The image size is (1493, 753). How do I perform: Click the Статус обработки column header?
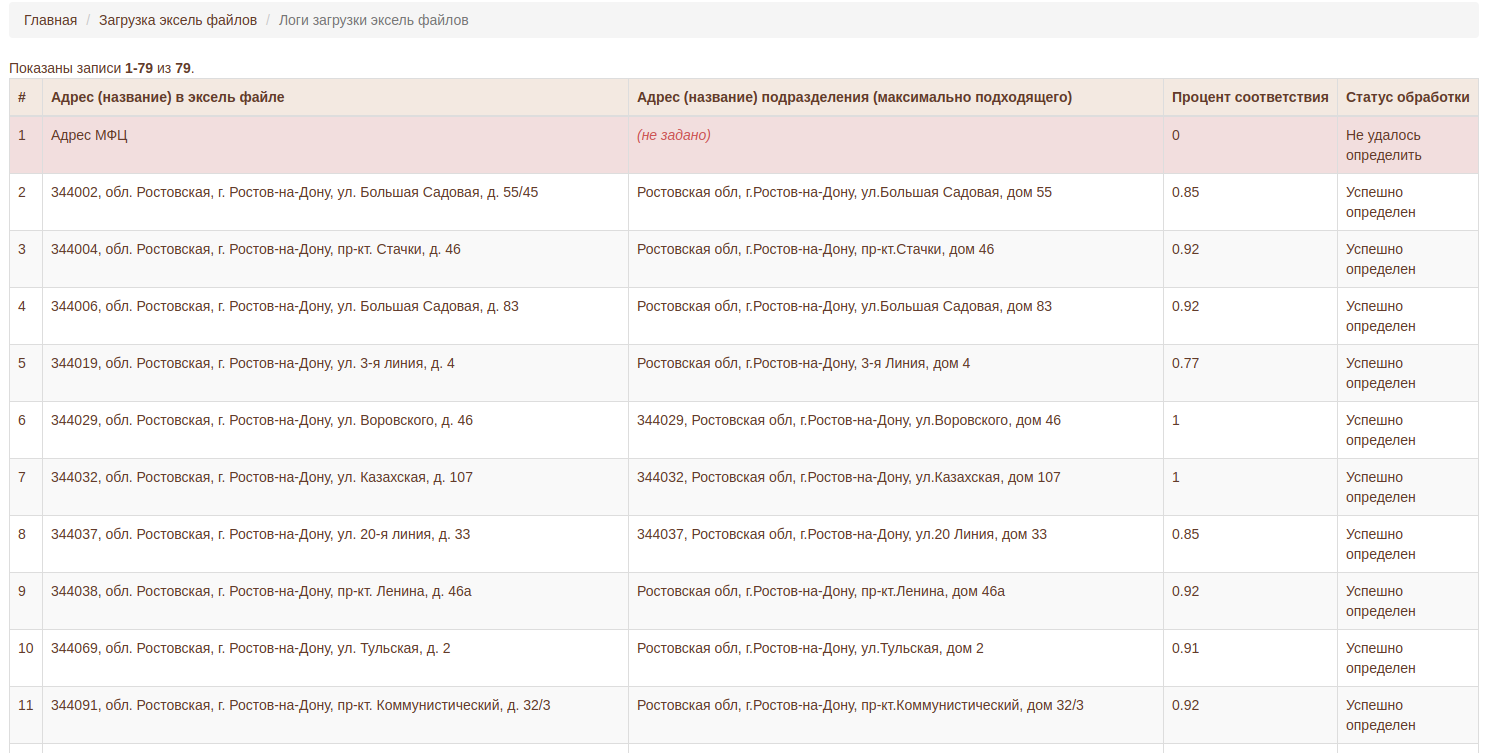pyautogui.click(x=1406, y=97)
